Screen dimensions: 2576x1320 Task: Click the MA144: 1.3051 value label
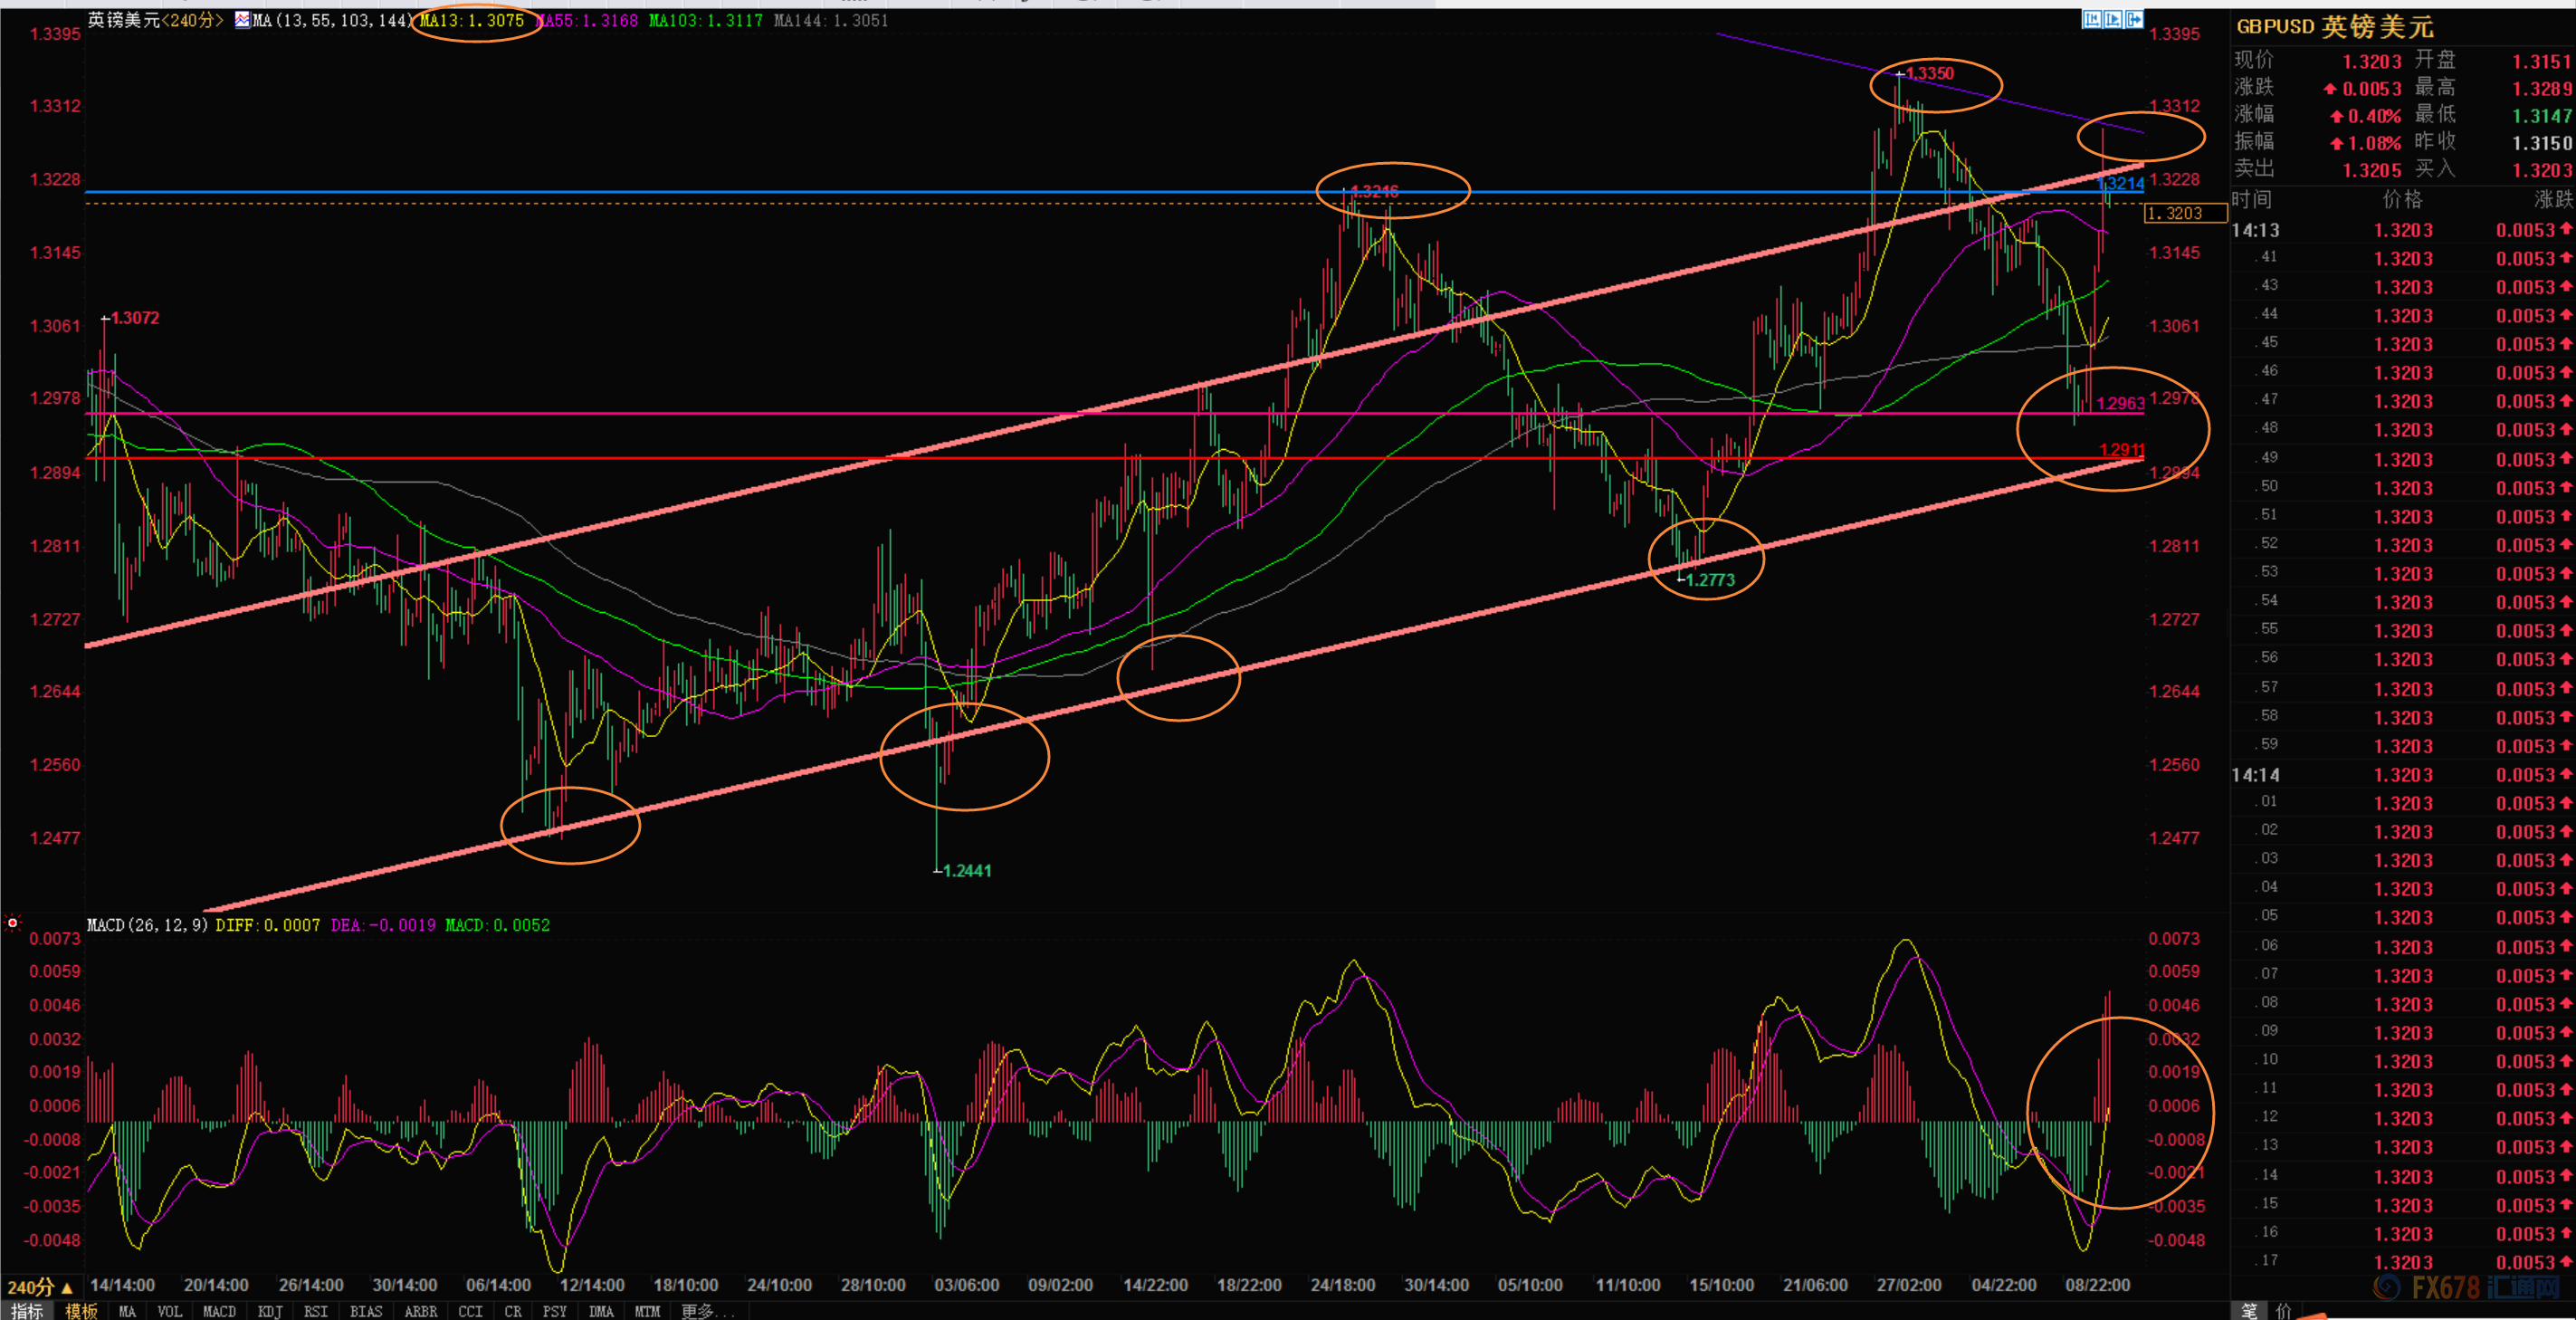pos(831,20)
